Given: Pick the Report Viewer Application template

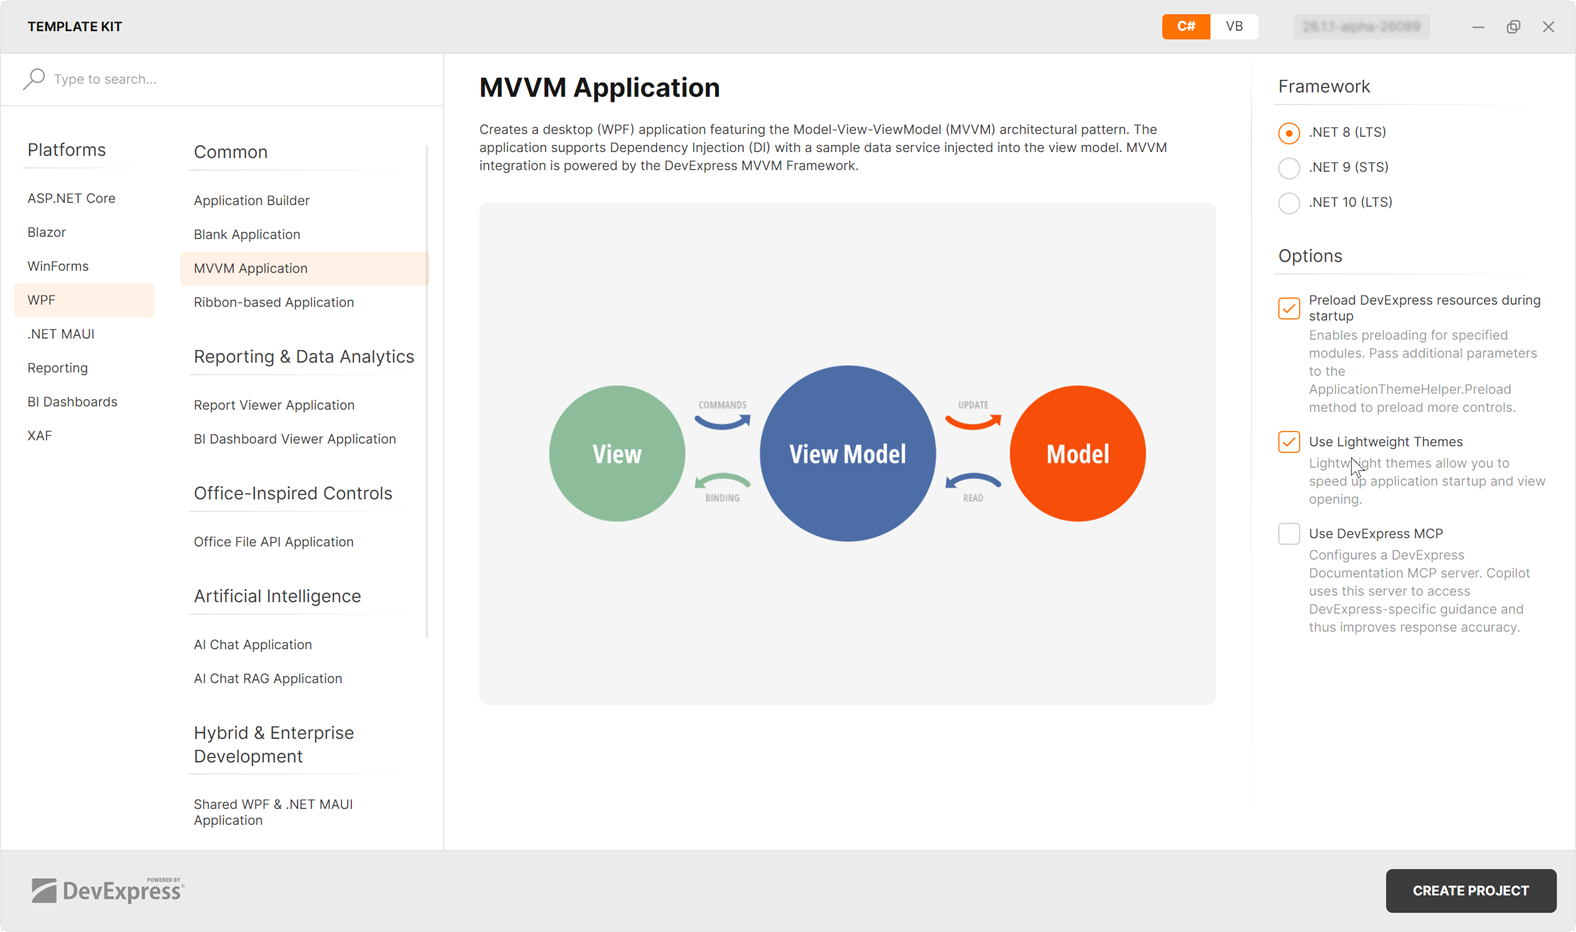Looking at the screenshot, I should pos(304,405).
